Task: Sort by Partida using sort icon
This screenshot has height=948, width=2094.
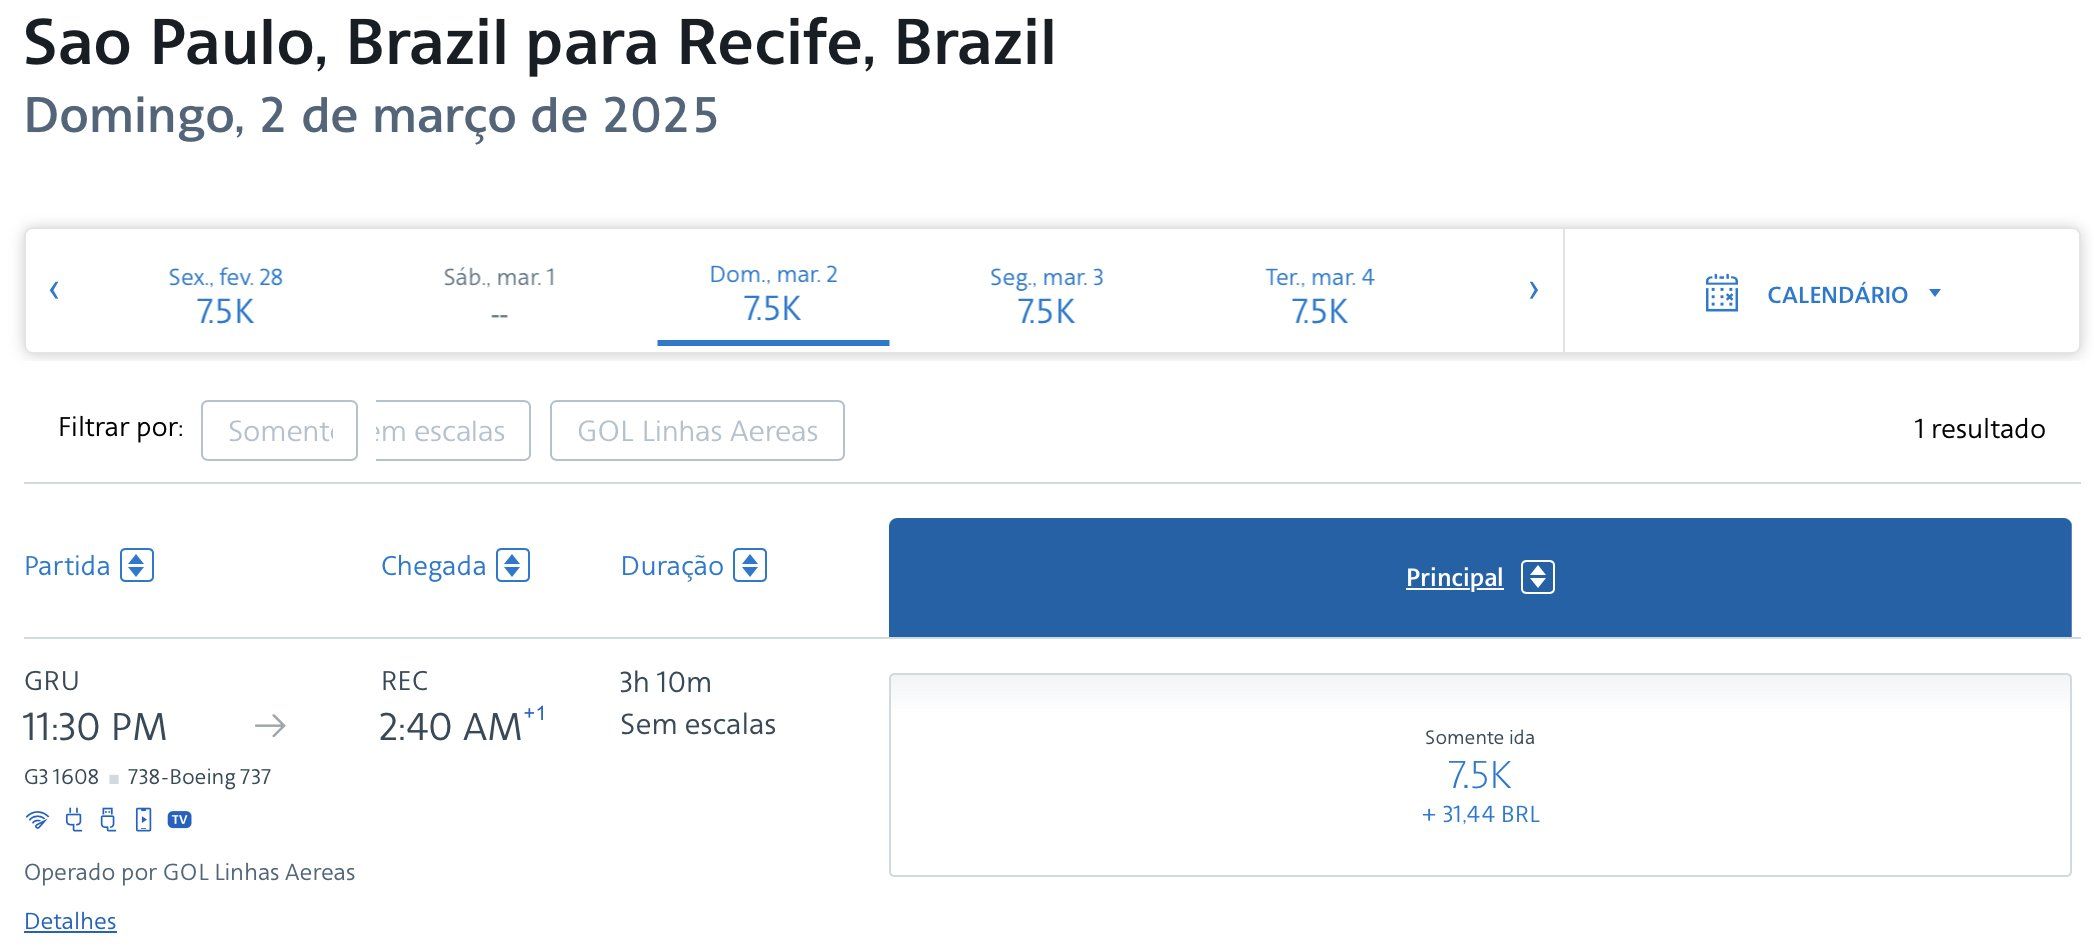Action: [x=137, y=565]
